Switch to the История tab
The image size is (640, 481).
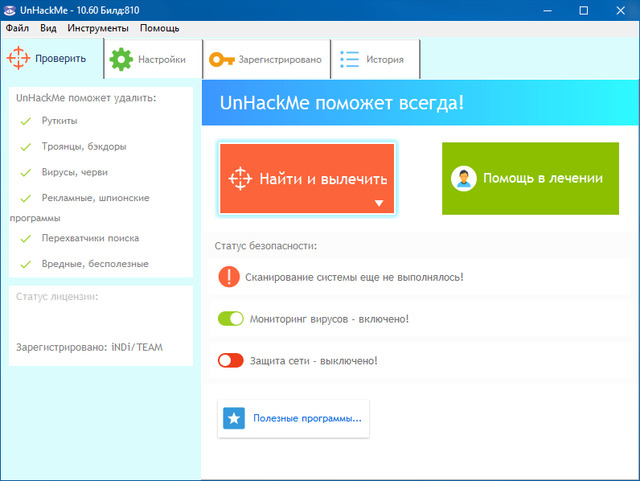pyautogui.click(x=384, y=59)
